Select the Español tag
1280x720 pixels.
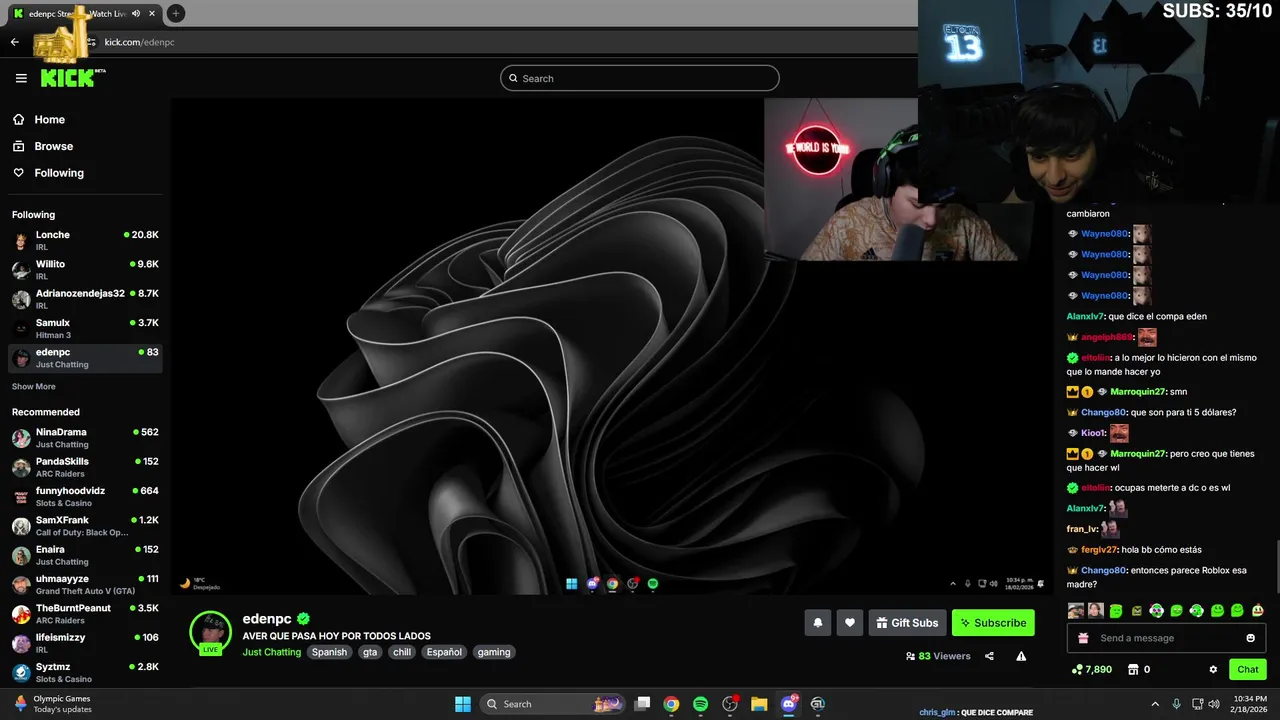pyautogui.click(x=444, y=652)
